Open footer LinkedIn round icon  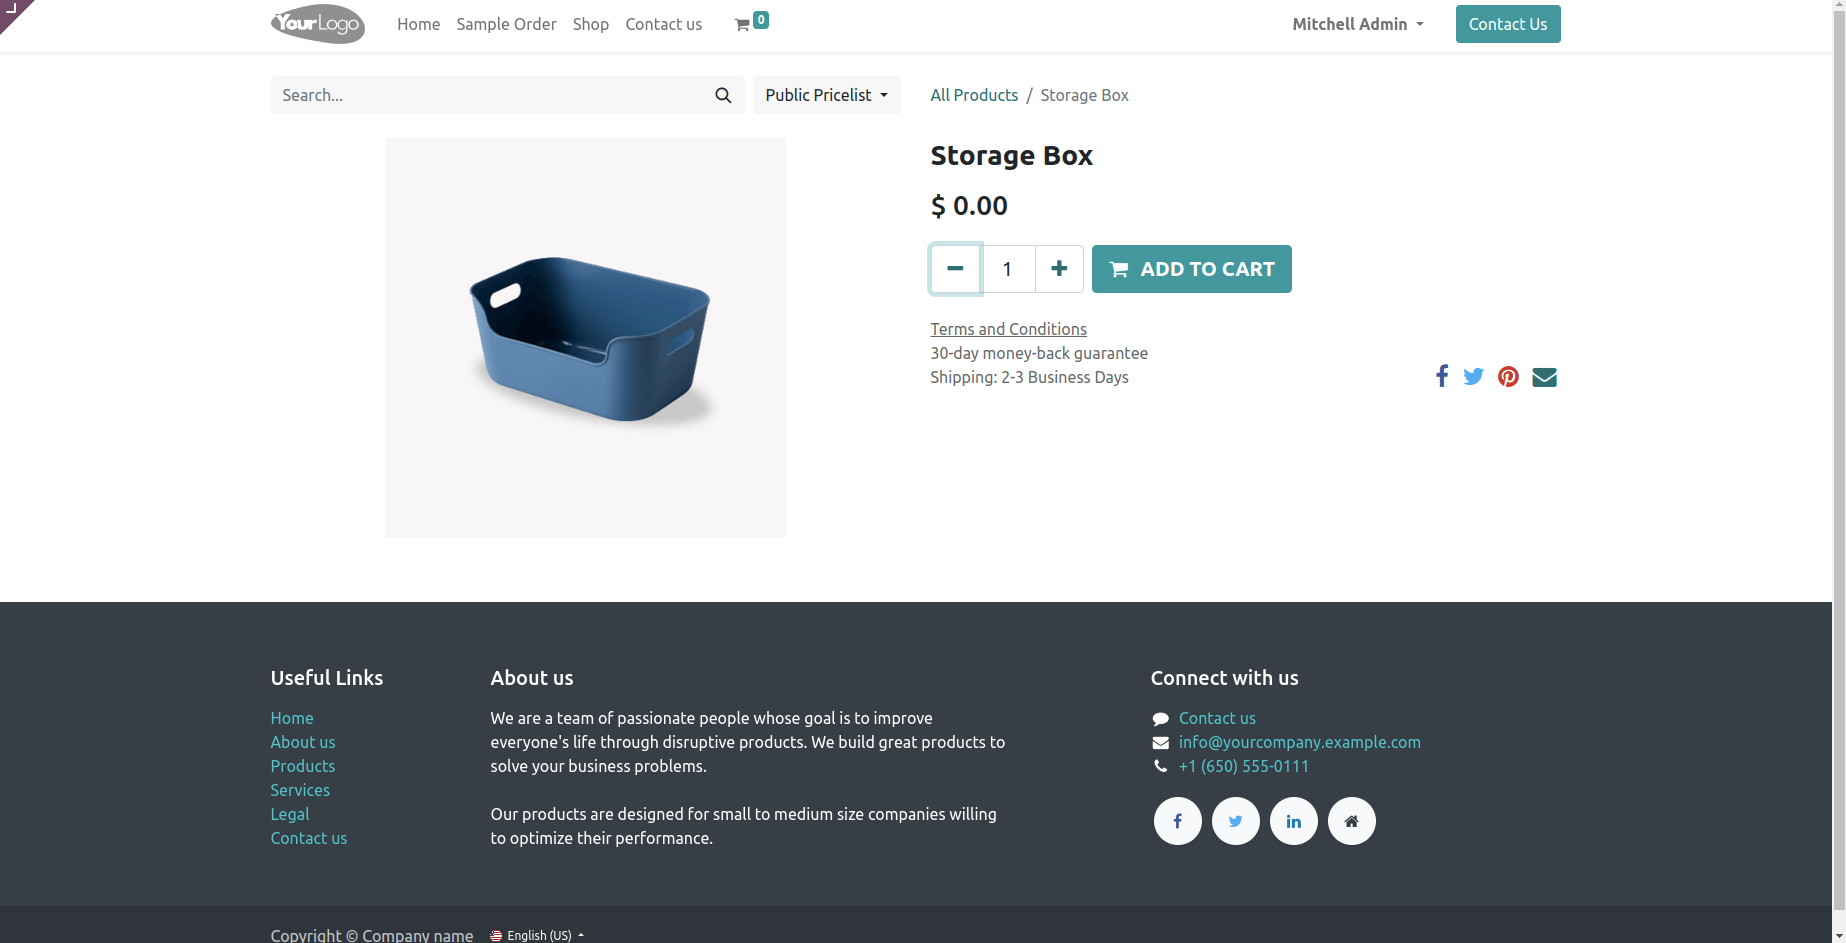tap(1293, 821)
